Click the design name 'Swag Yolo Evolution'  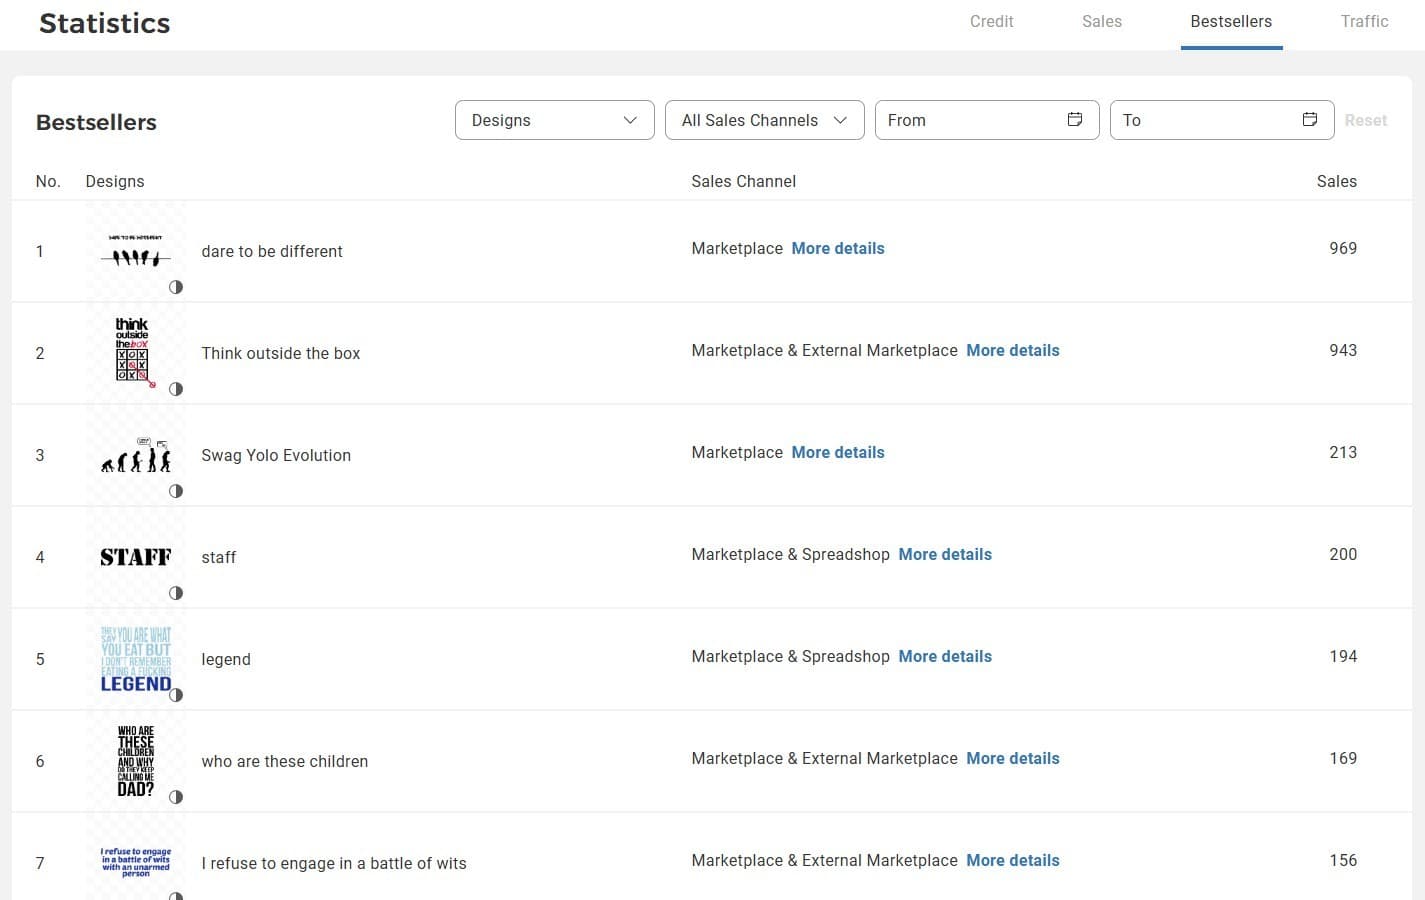(x=276, y=455)
